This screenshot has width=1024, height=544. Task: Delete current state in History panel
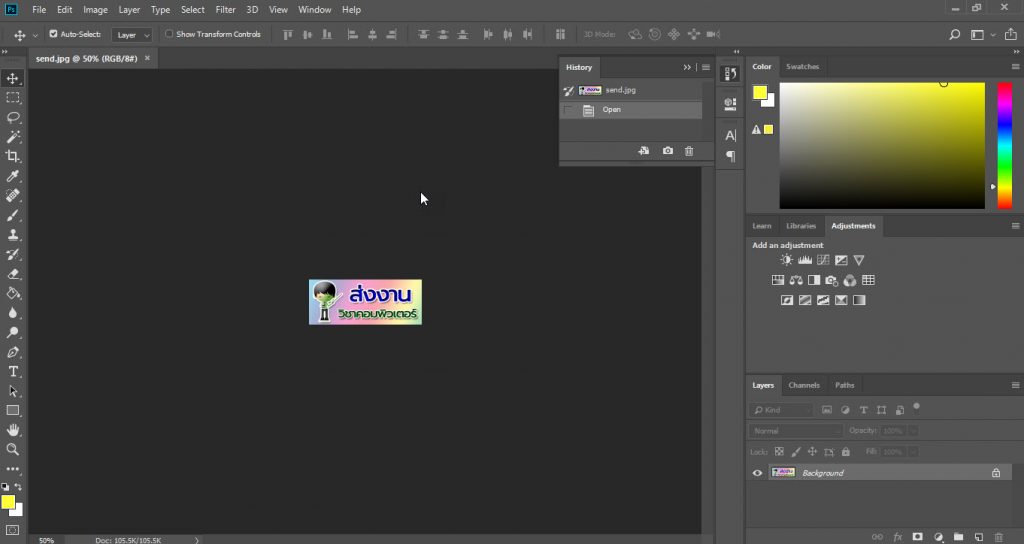pyautogui.click(x=688, y=151)
